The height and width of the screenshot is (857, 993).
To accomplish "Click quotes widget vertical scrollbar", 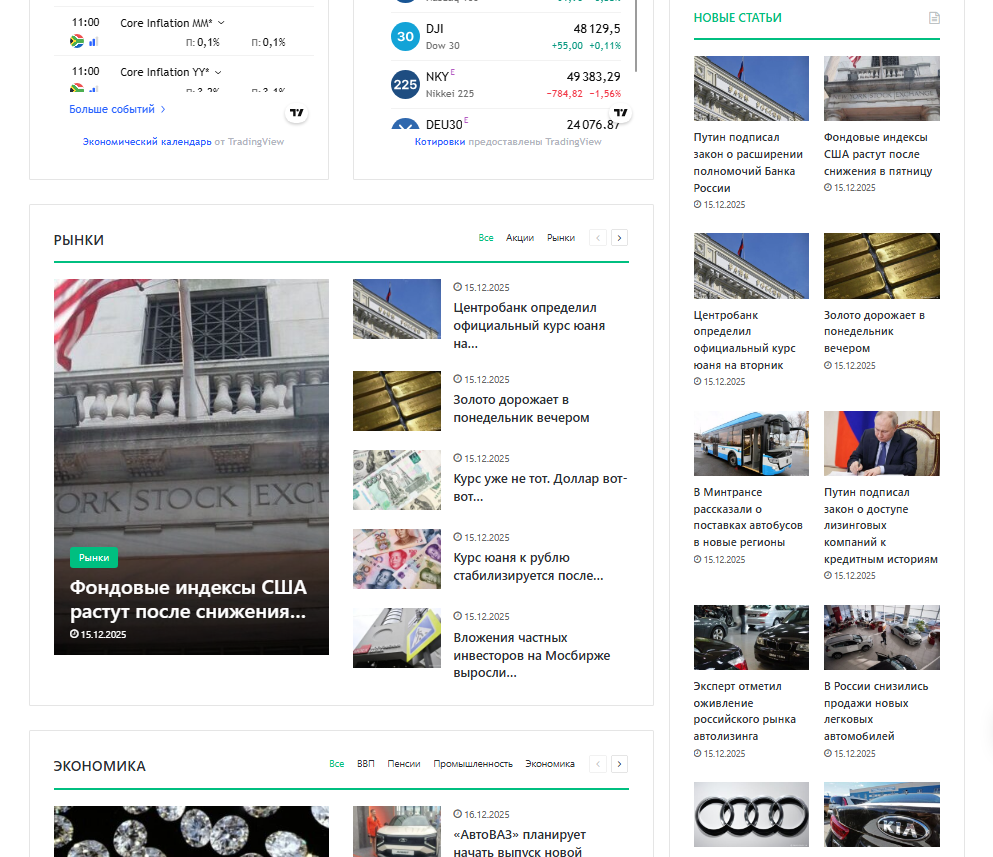I will tap(636, 35).
